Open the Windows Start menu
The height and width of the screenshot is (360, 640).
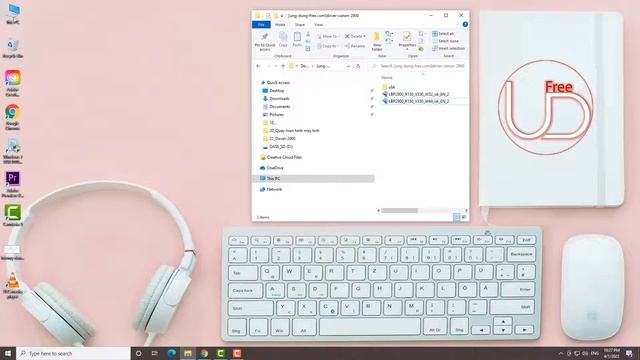click(x=8, y=353)
